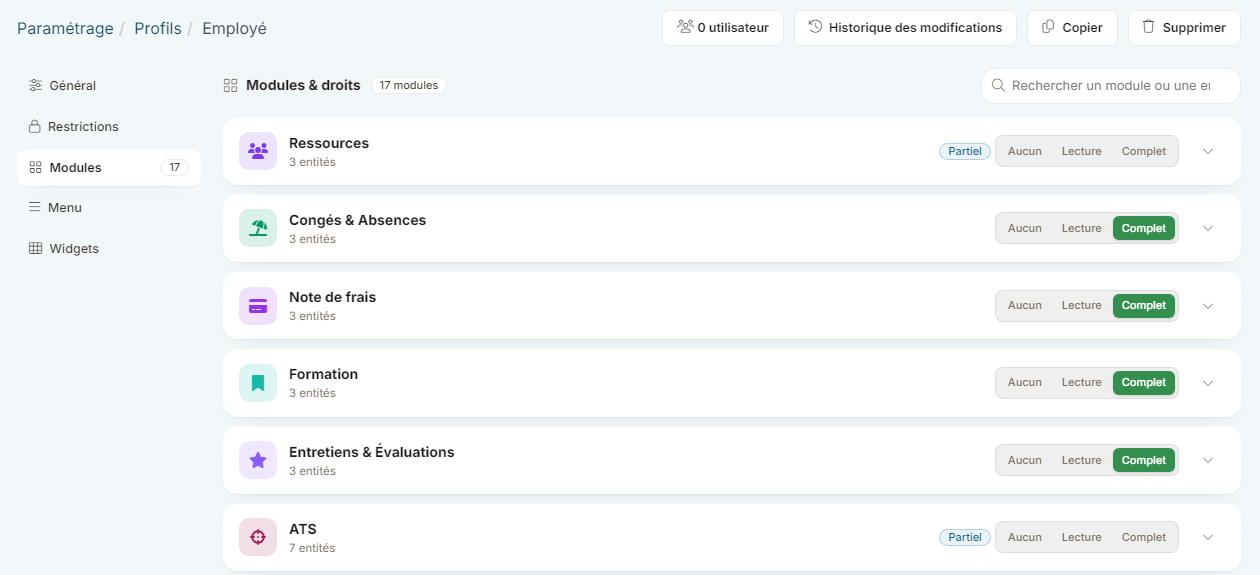This screenshot has width=1260, height=575.
Task: Click the magnifier icon in search box
Action: [998, 85]
